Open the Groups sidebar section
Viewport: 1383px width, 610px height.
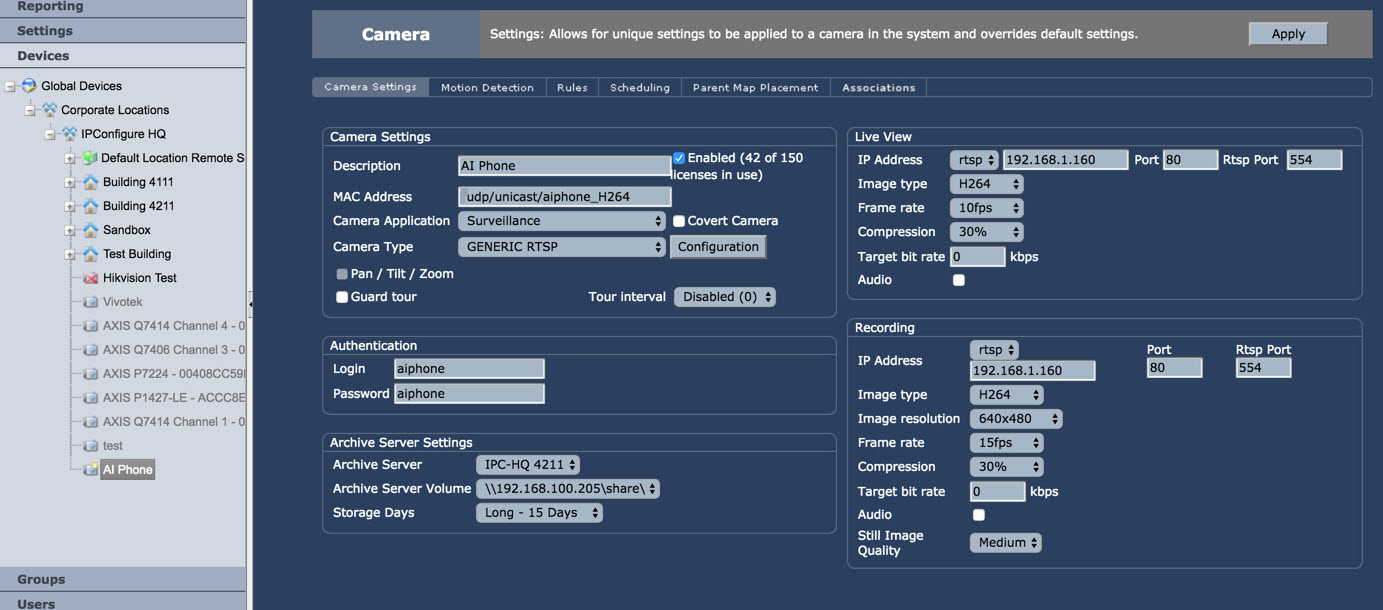pyautogui.click(x=123, y=579)
